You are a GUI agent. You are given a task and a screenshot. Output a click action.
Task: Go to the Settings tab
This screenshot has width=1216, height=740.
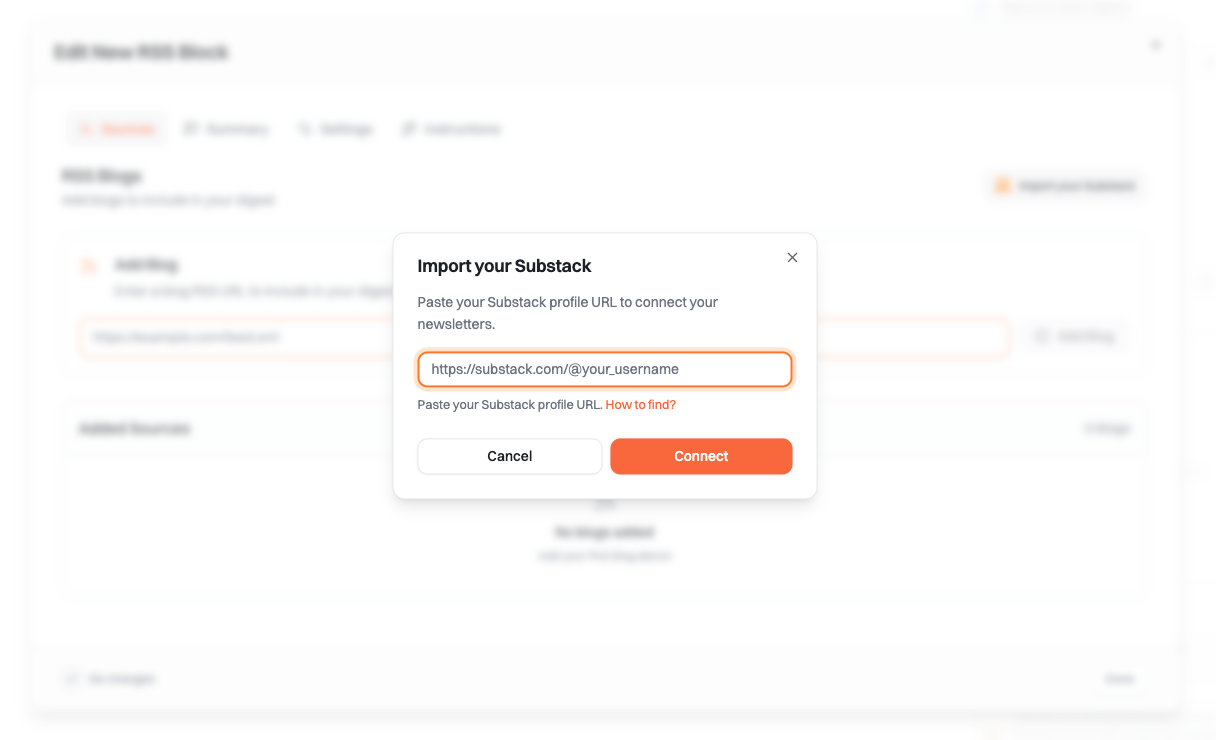coord(335,129)
